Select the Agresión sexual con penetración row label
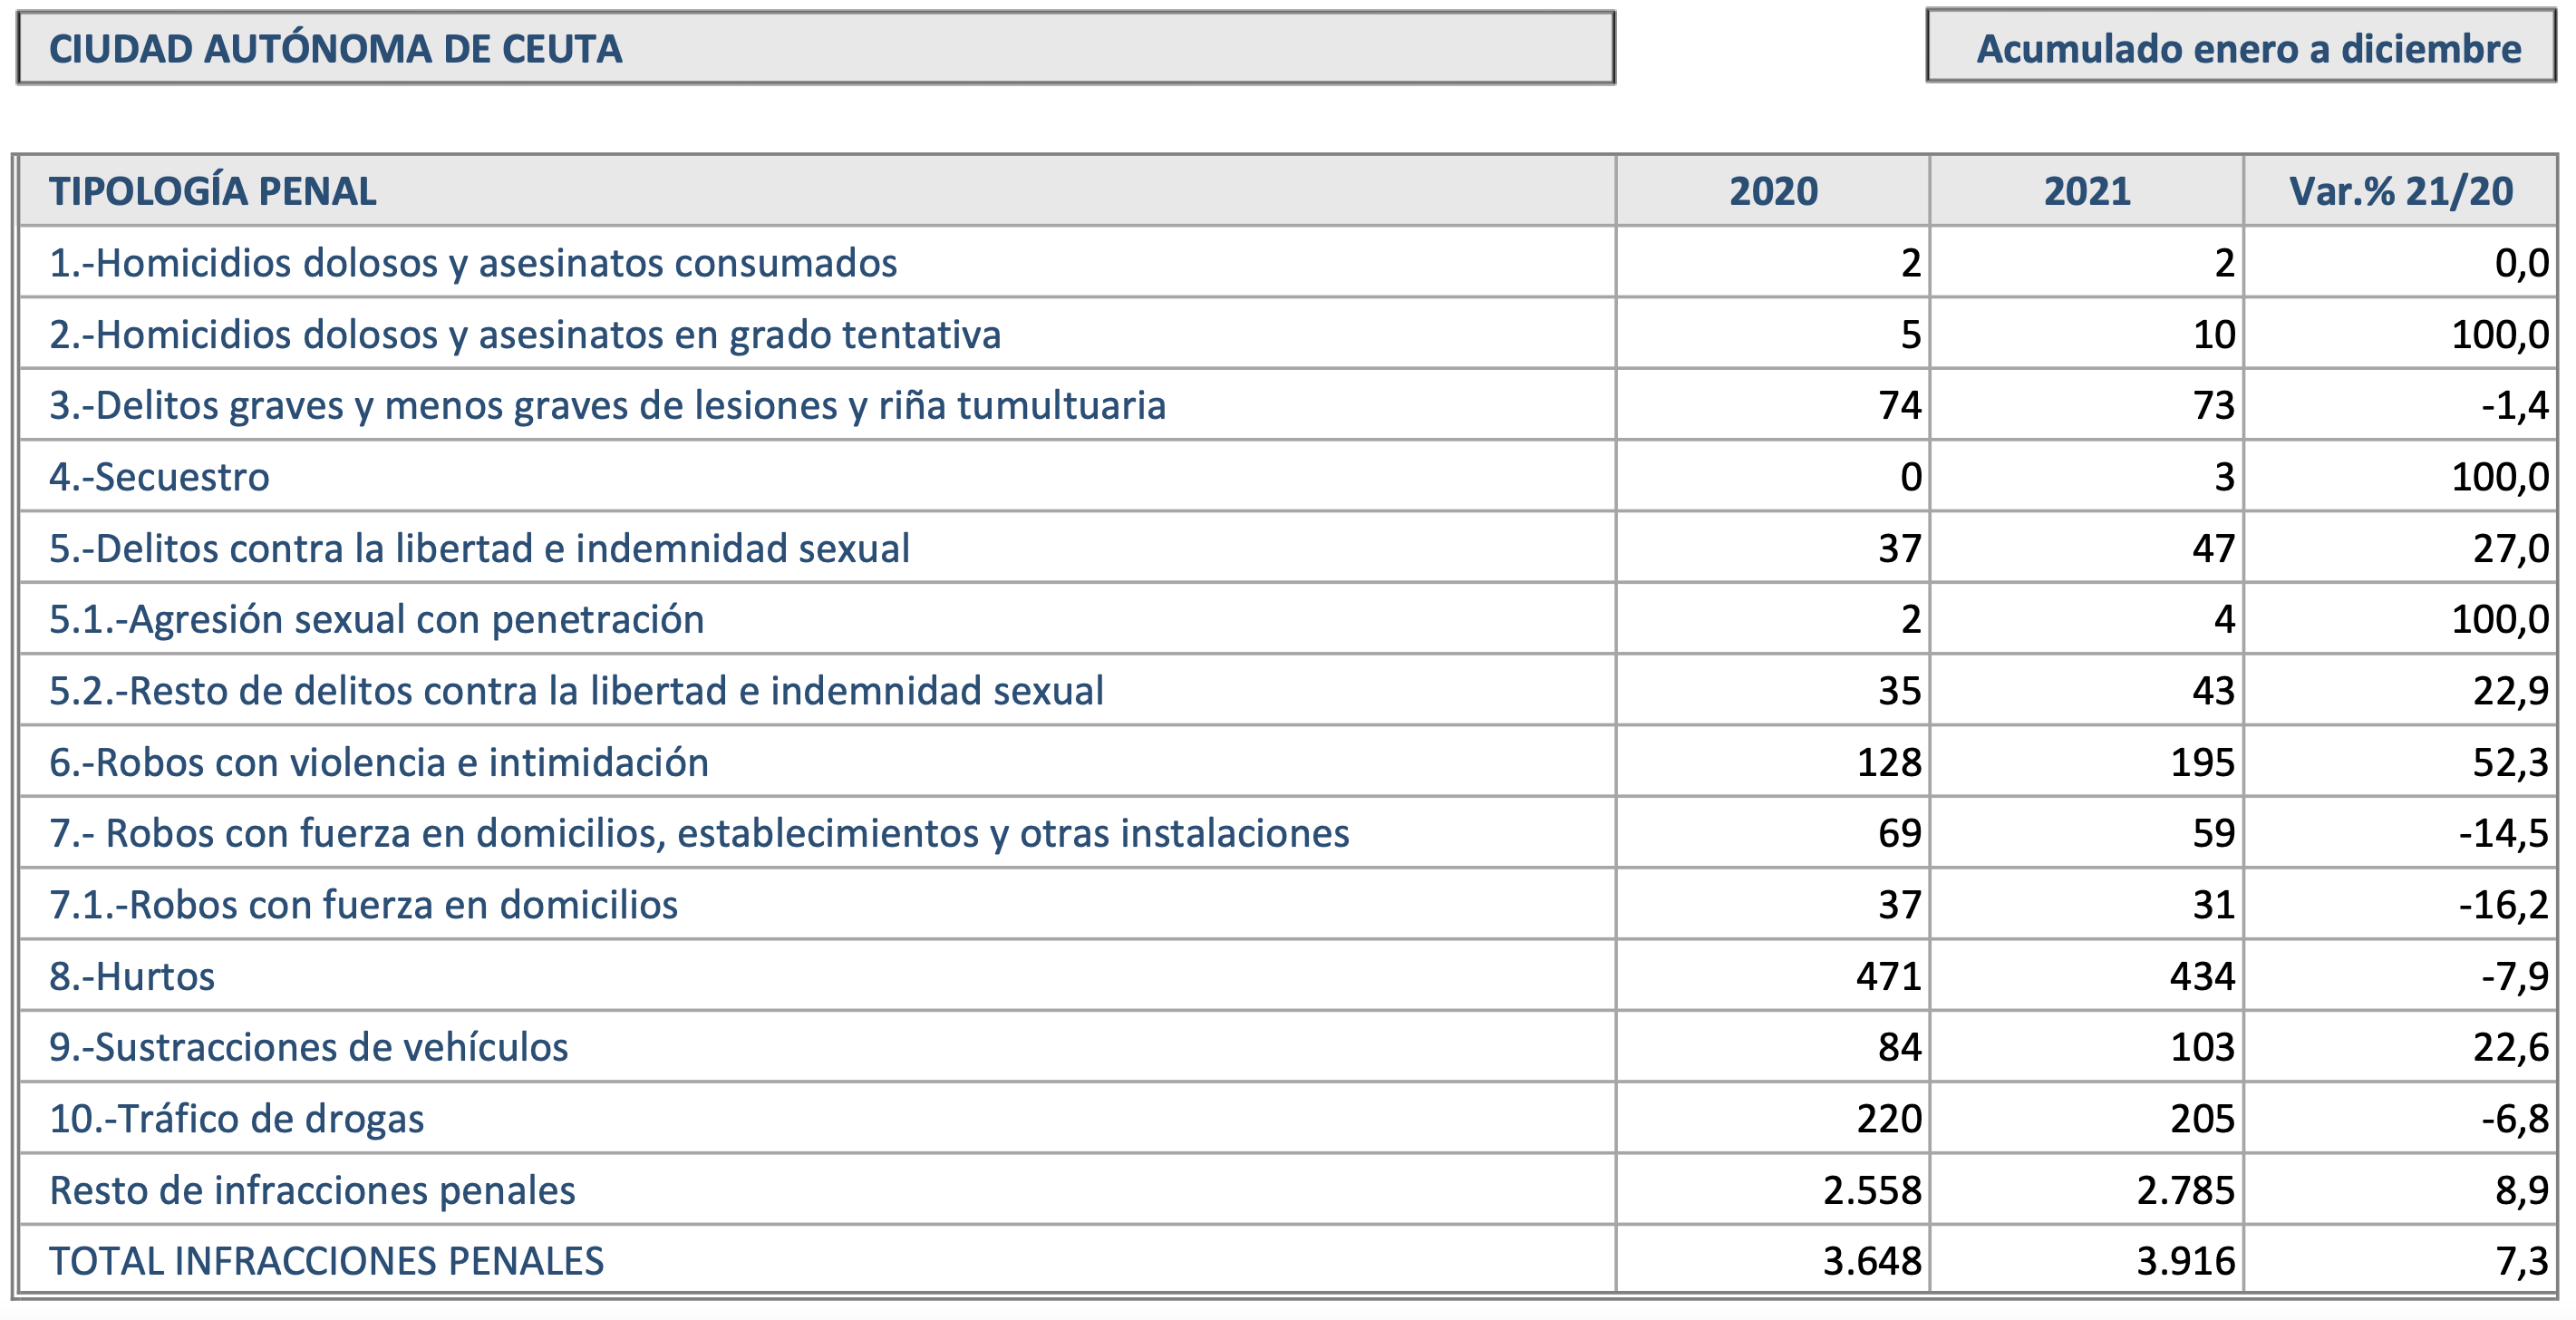 tap(377, 620)
